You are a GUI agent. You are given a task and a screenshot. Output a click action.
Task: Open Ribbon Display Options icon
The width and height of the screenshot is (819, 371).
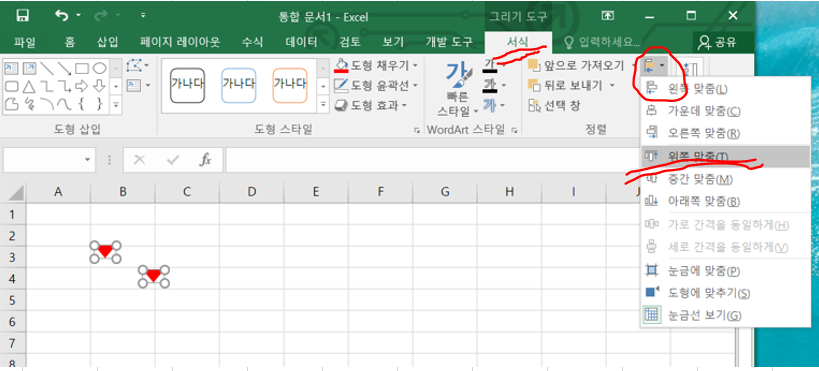tap(608, 16)
